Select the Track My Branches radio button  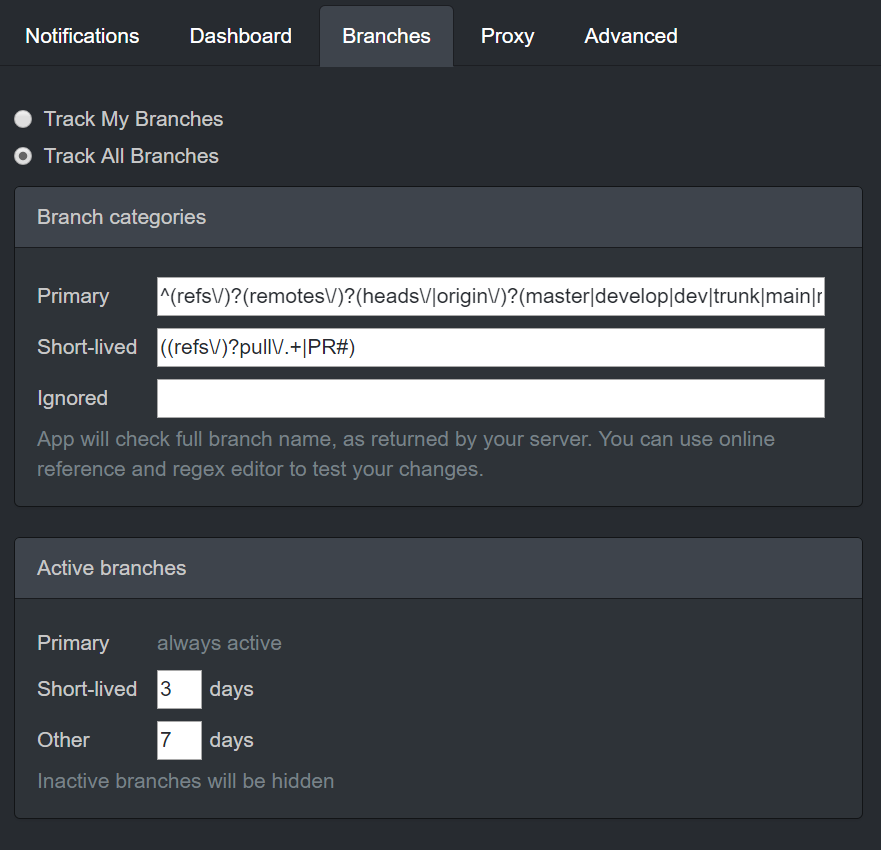pos(23,119)
